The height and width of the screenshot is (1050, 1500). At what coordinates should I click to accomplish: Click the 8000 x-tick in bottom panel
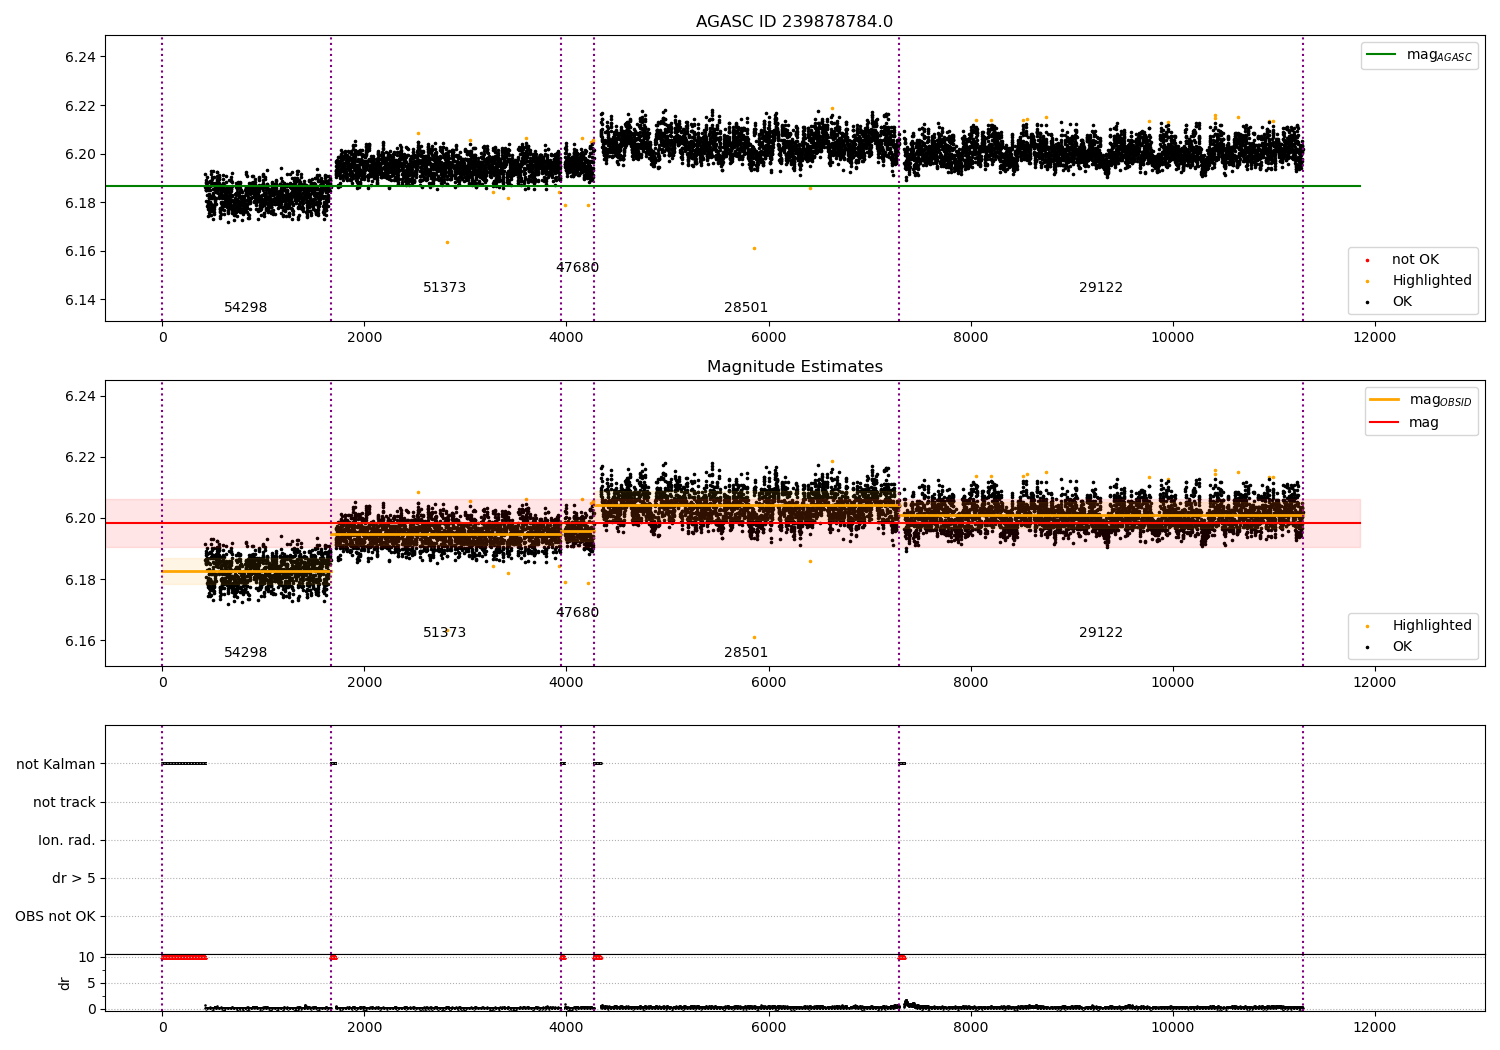tap(970, 1028)
